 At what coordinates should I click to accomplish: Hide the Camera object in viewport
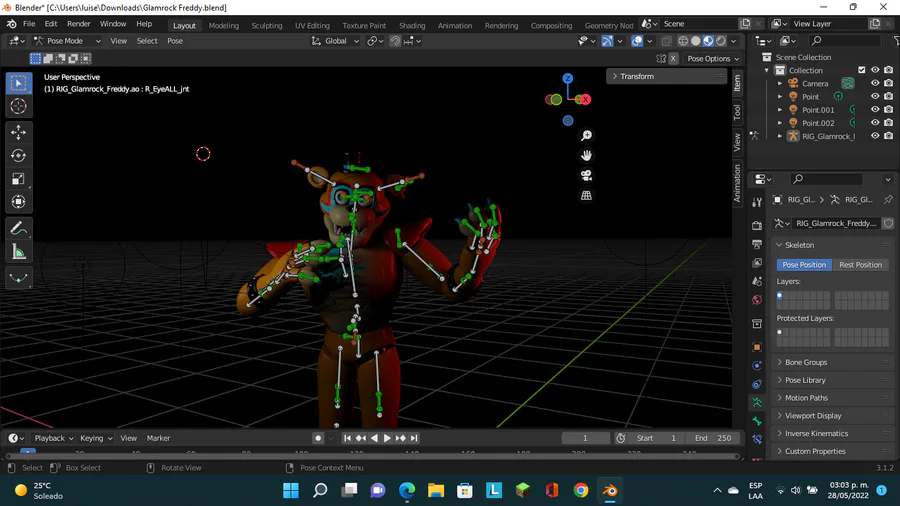pyautogui.click(x=875, y=83)
